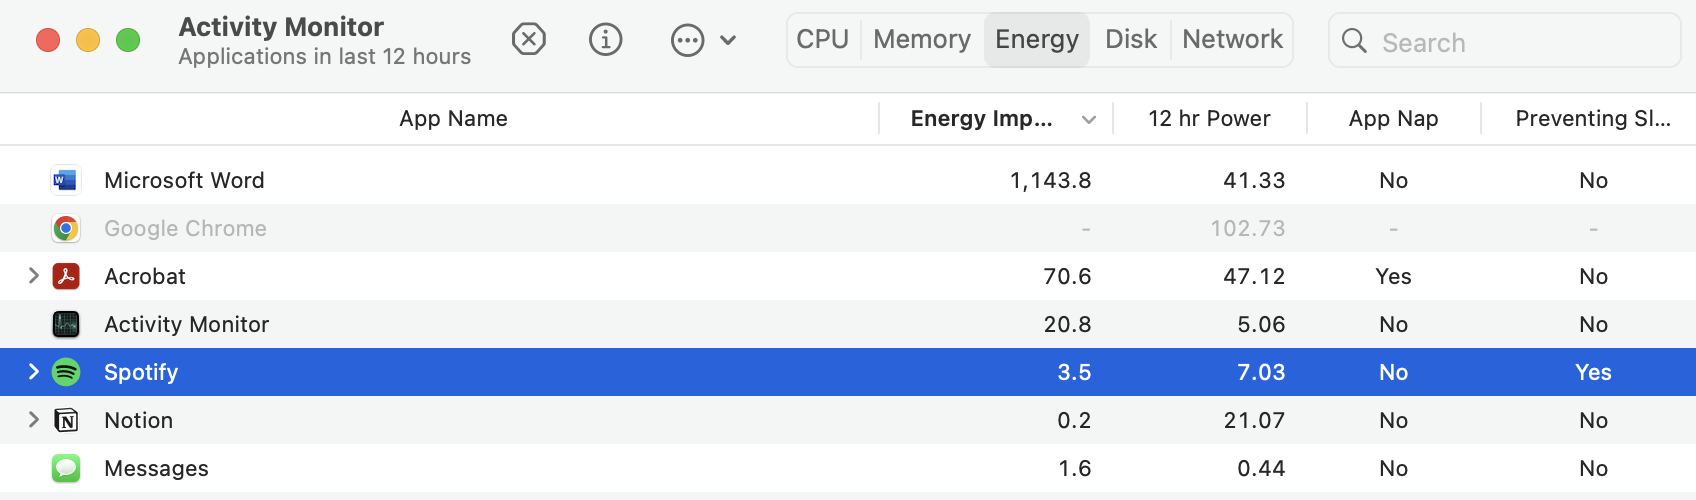Click the inspect process info icon

(605, 40)
